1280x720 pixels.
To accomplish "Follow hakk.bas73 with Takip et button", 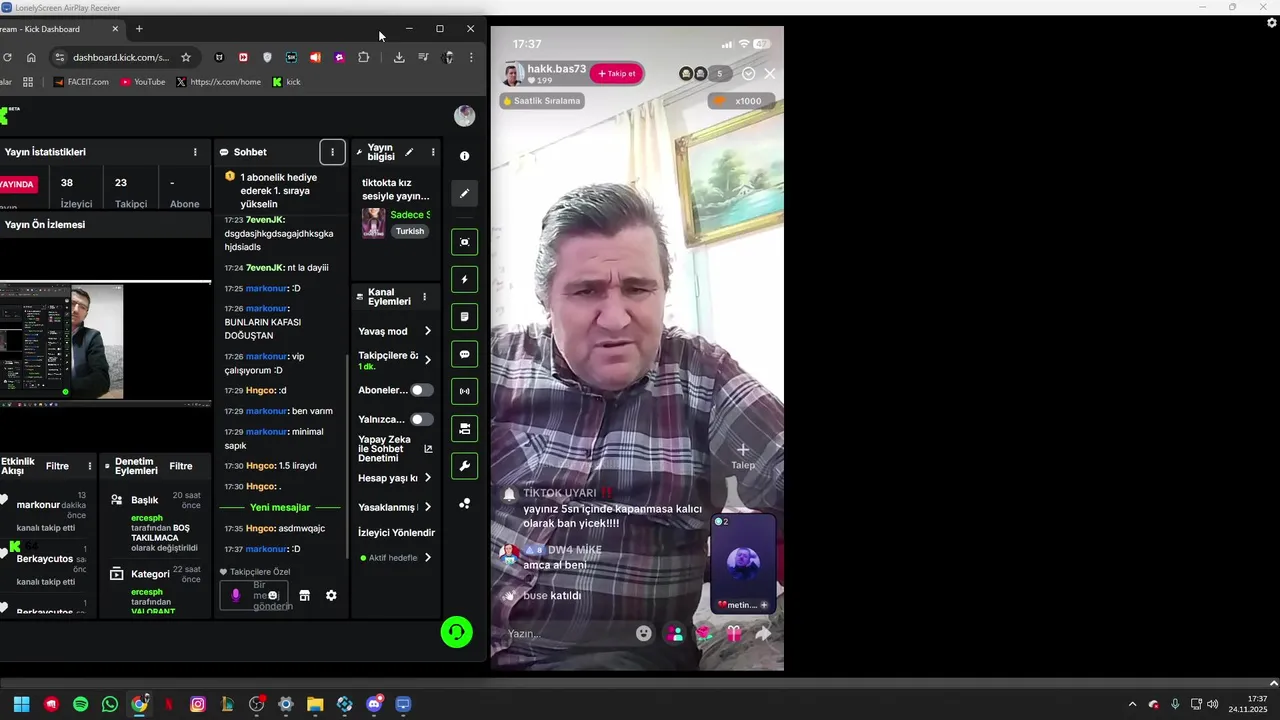I will (616, 73).
